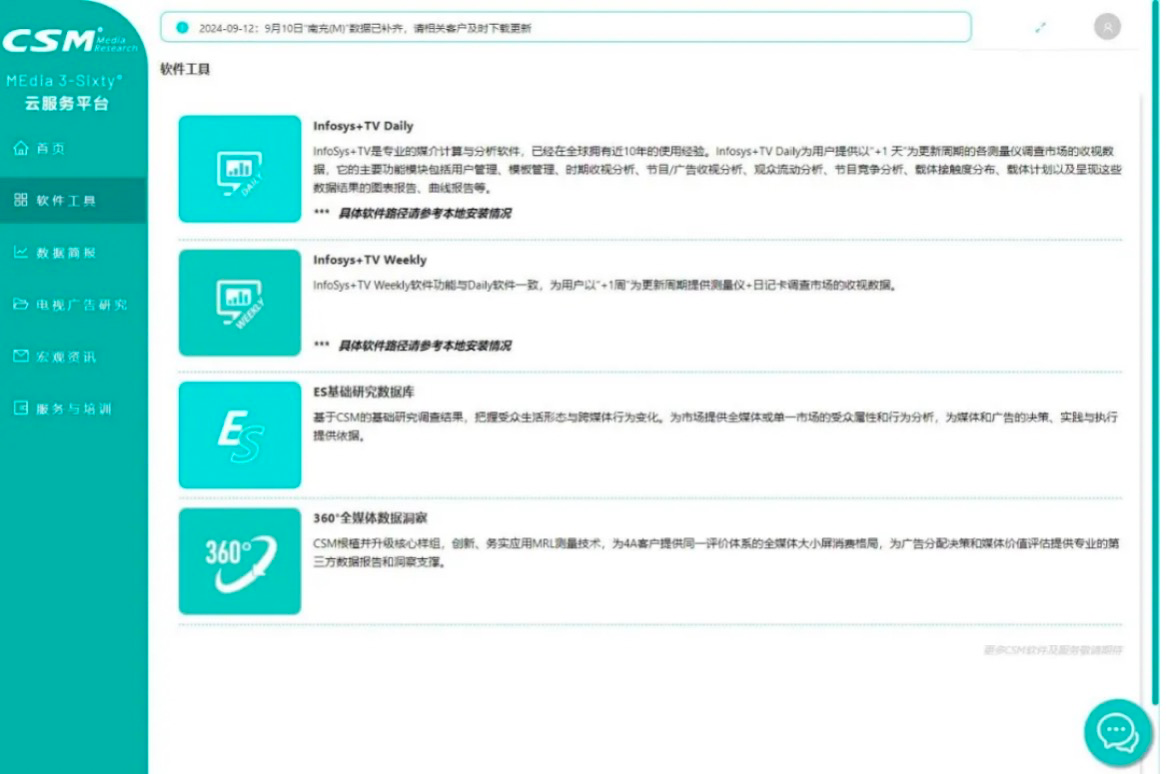Click the 电视广告研究 folder icon
Viewport: 1166px width, 774px height.
point(21,304)
